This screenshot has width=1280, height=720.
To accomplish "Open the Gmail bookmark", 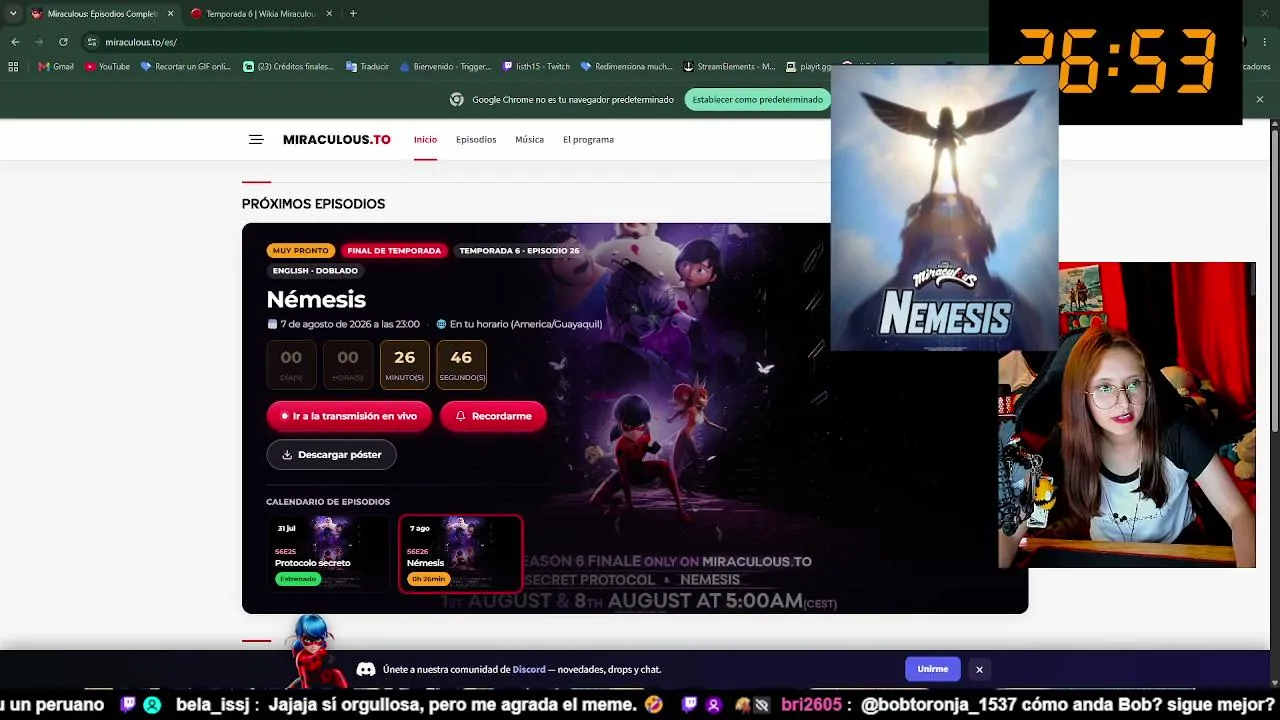I will coord(56,67).
